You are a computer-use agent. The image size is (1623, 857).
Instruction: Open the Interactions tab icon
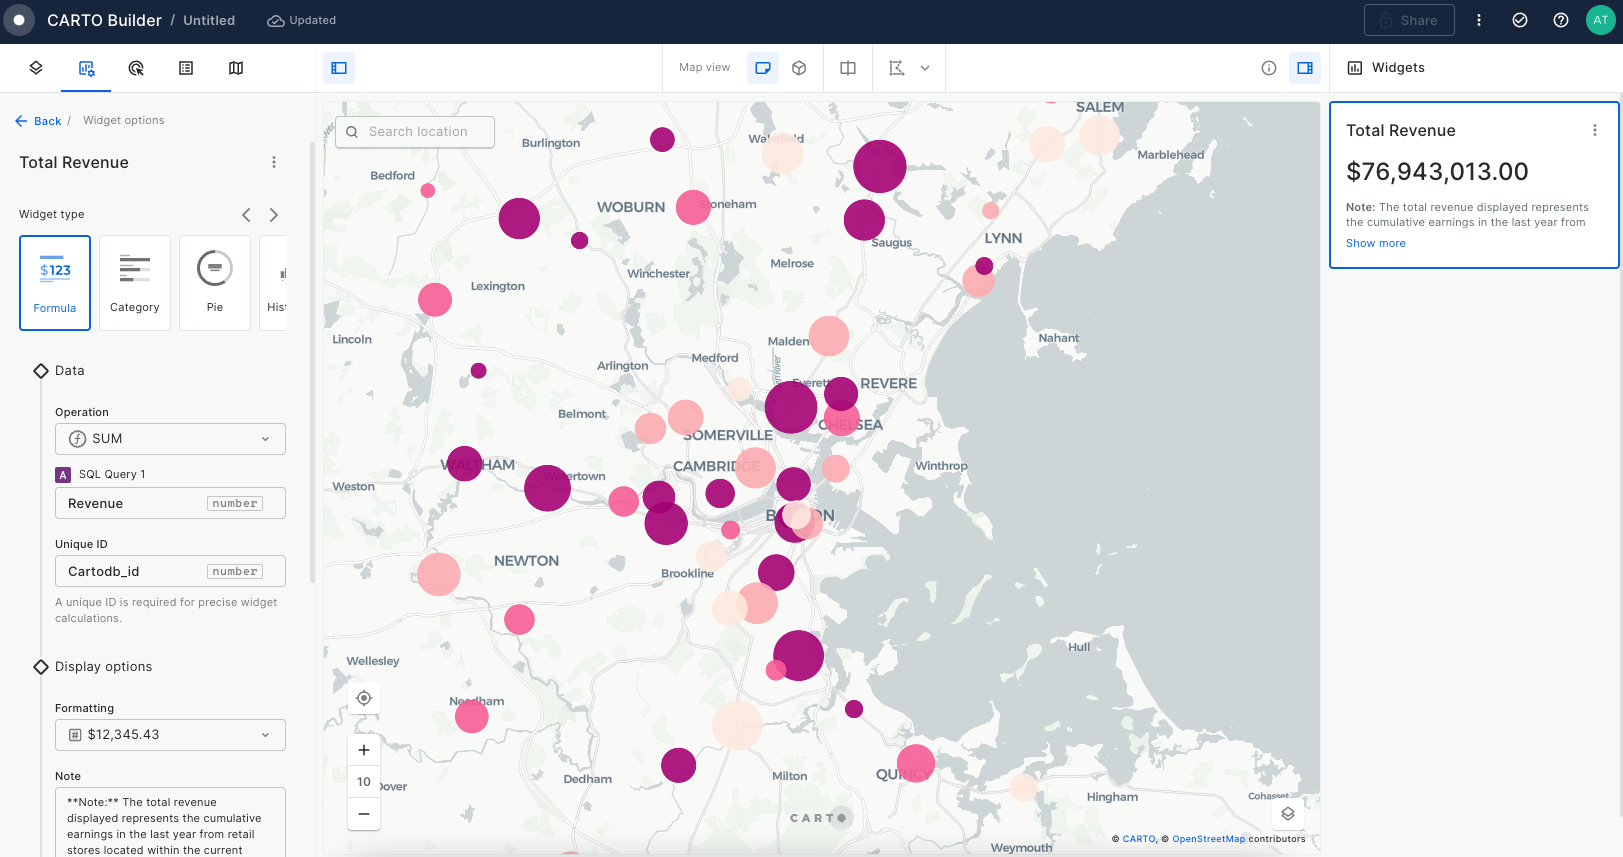coord(136,68)
